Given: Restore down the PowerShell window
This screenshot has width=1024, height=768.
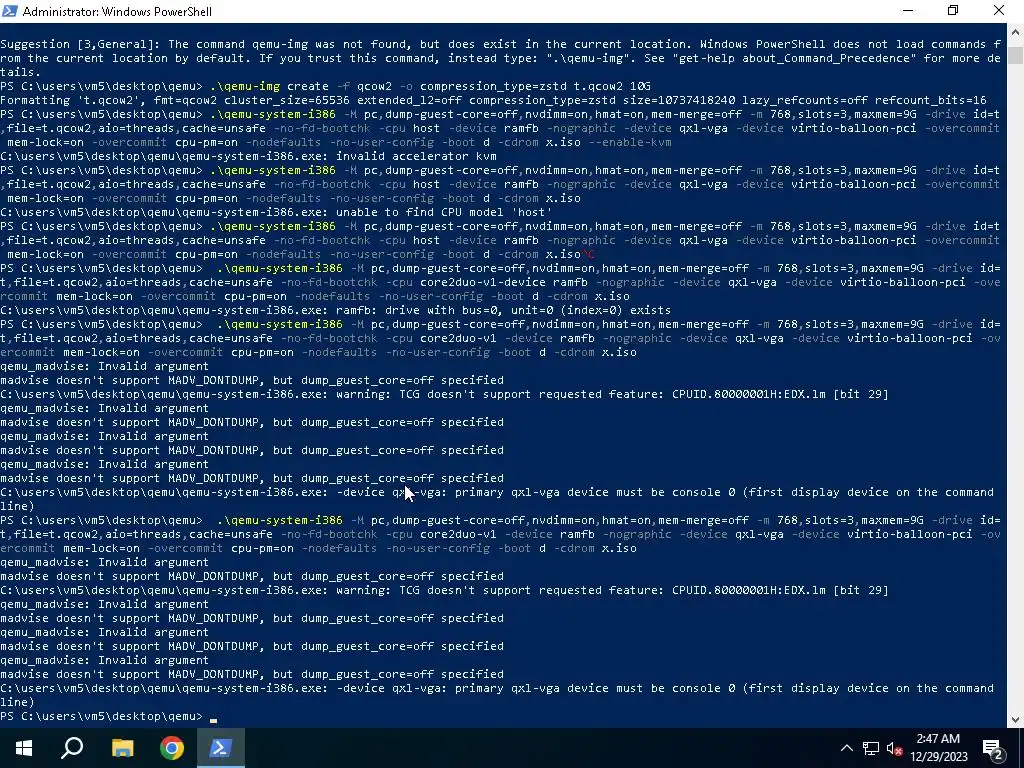Looking at the screenshot, I should 953,11.
